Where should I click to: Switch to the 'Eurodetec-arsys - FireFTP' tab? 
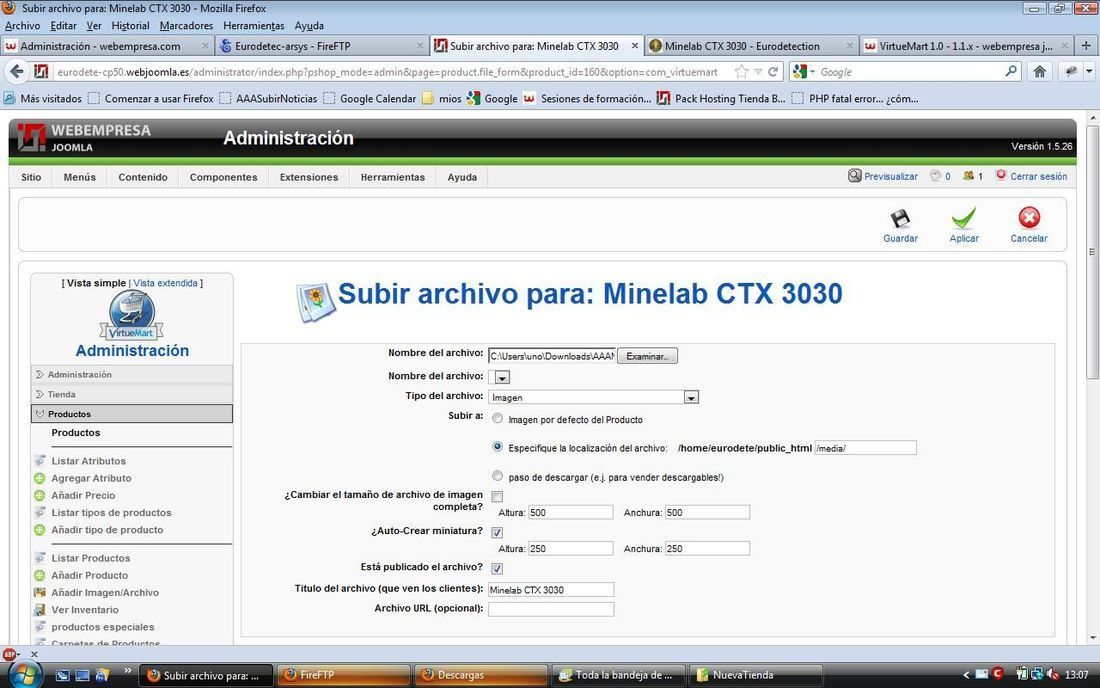(322, 46)
